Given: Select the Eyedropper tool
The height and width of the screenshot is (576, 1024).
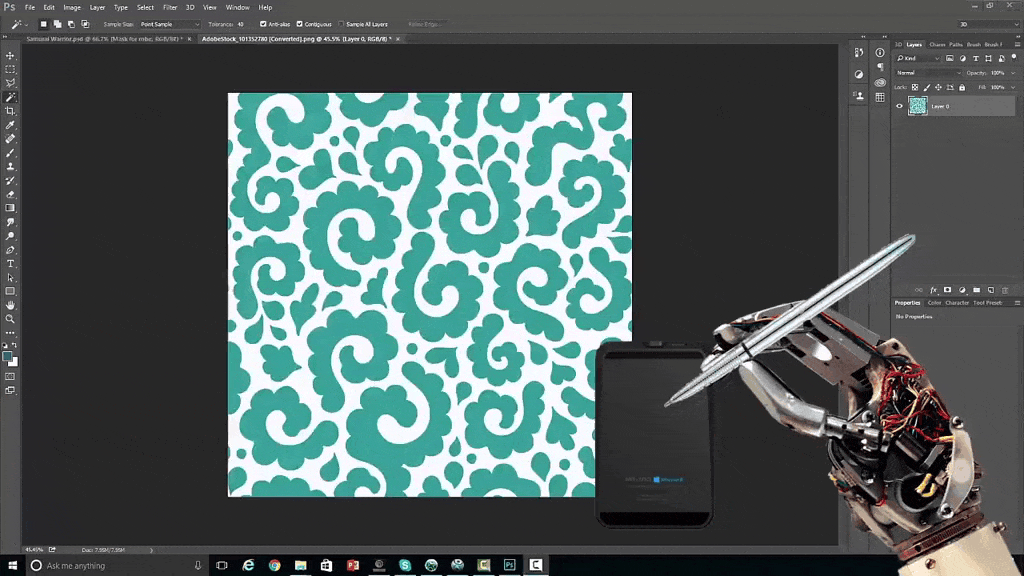Looking at the screenshot, I should point(10,125).
